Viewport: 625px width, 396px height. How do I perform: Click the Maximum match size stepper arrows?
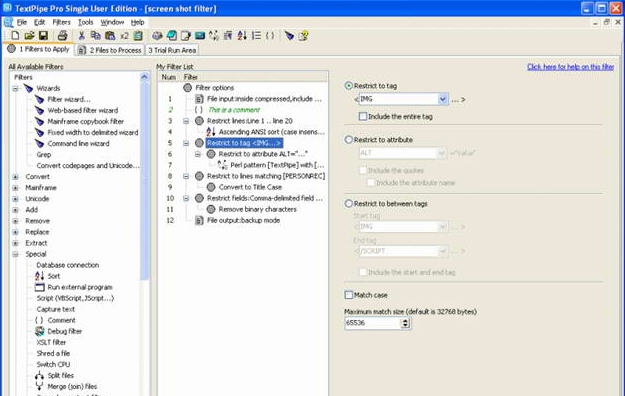405,323
